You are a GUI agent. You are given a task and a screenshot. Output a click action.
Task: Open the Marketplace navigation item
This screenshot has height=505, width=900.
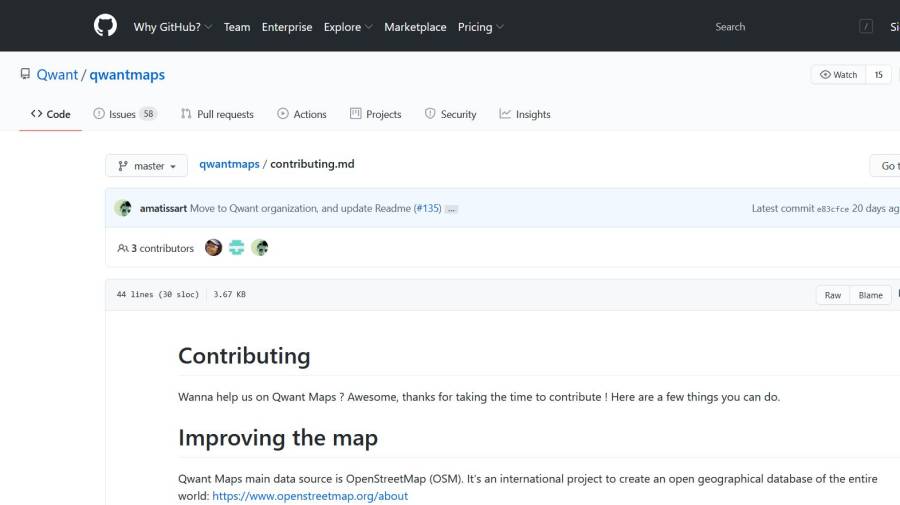415,27
